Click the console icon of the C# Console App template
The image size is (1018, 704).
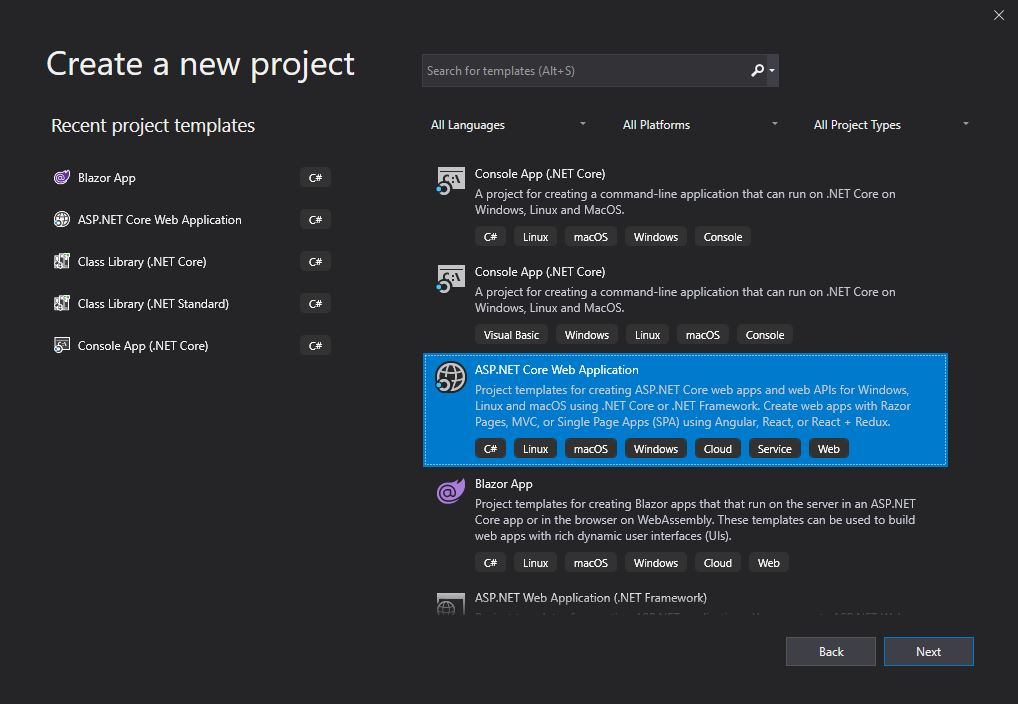point(451,181)
